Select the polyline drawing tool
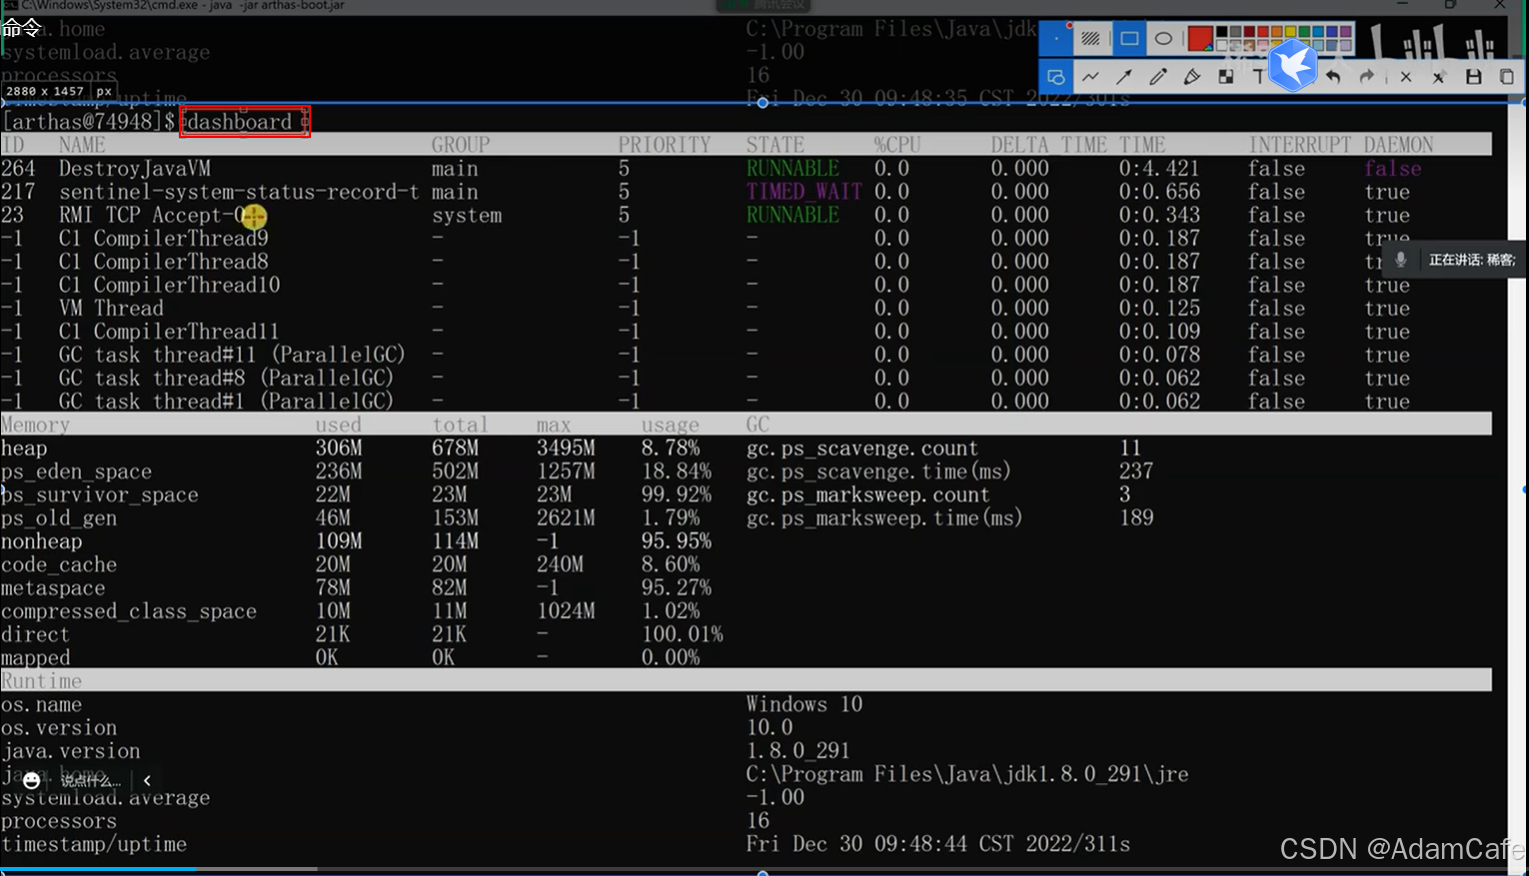This screenshot has width=1529, height=876. click(1090, 77)
